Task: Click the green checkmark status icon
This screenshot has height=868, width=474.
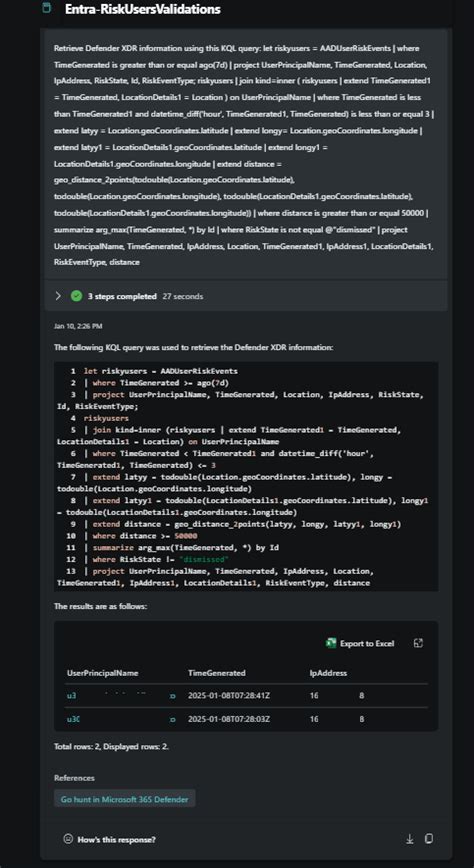Action: tap(76, 296)
